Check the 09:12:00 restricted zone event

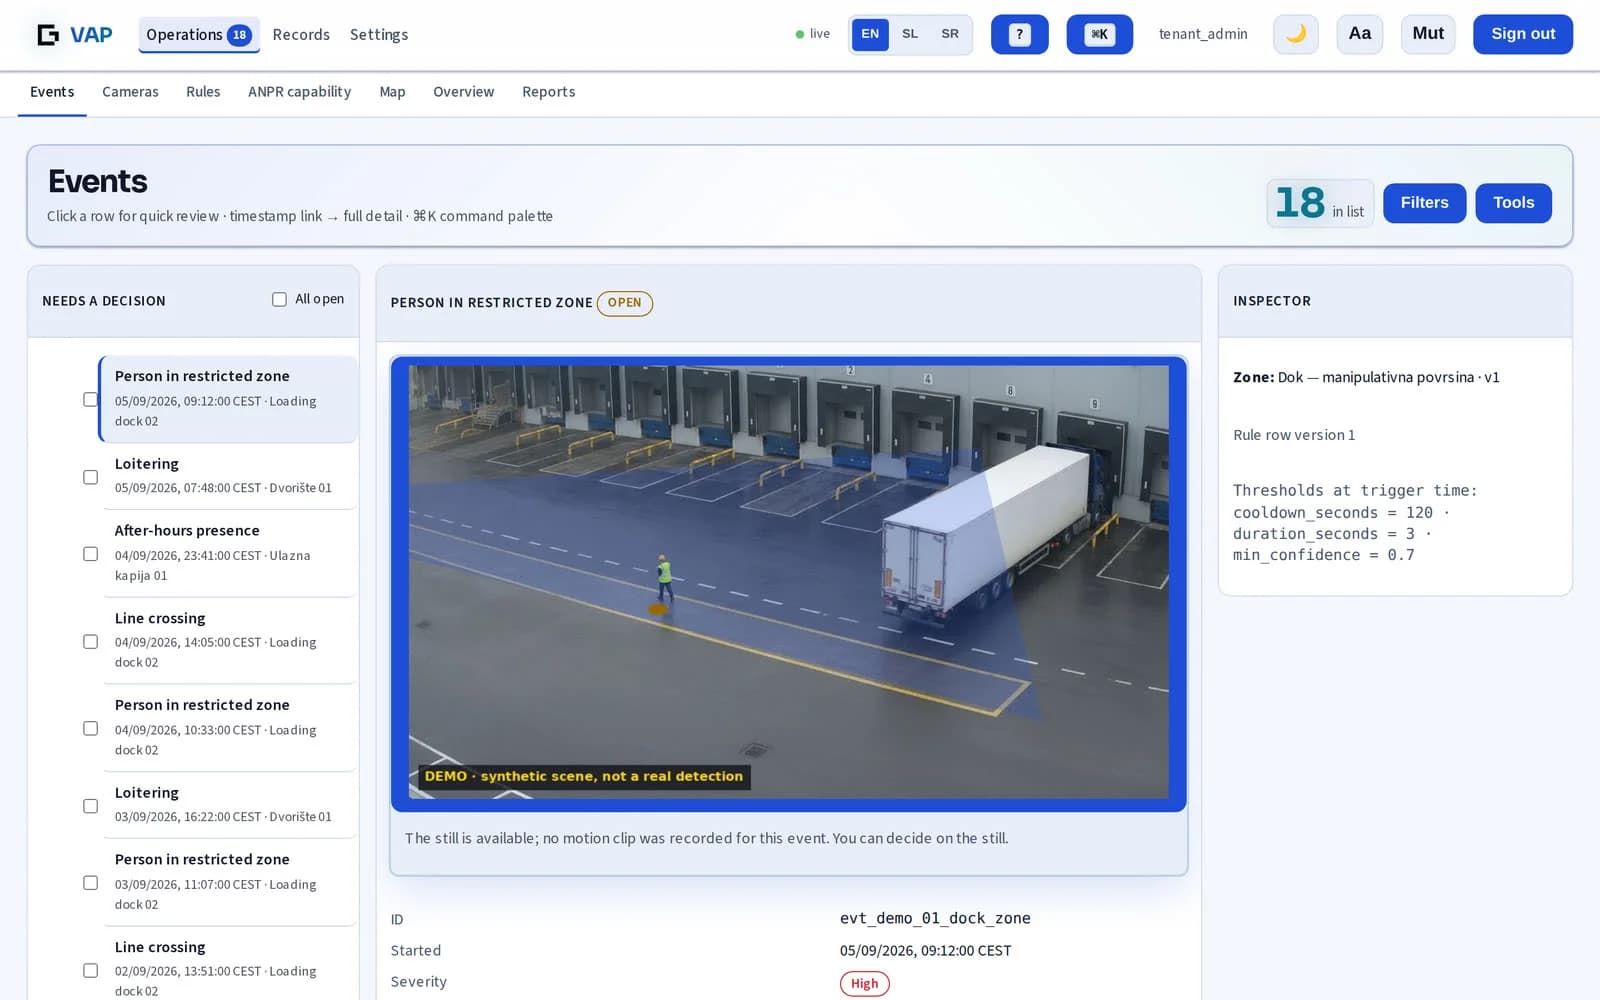(90, 399)
